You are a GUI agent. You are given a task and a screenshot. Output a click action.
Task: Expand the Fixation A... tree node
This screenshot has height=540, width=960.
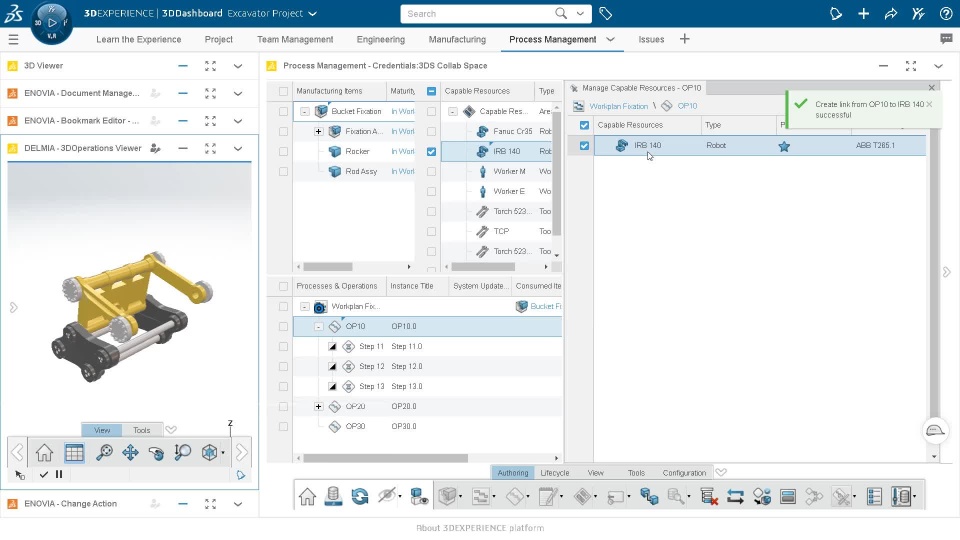[x=318, y=131]
